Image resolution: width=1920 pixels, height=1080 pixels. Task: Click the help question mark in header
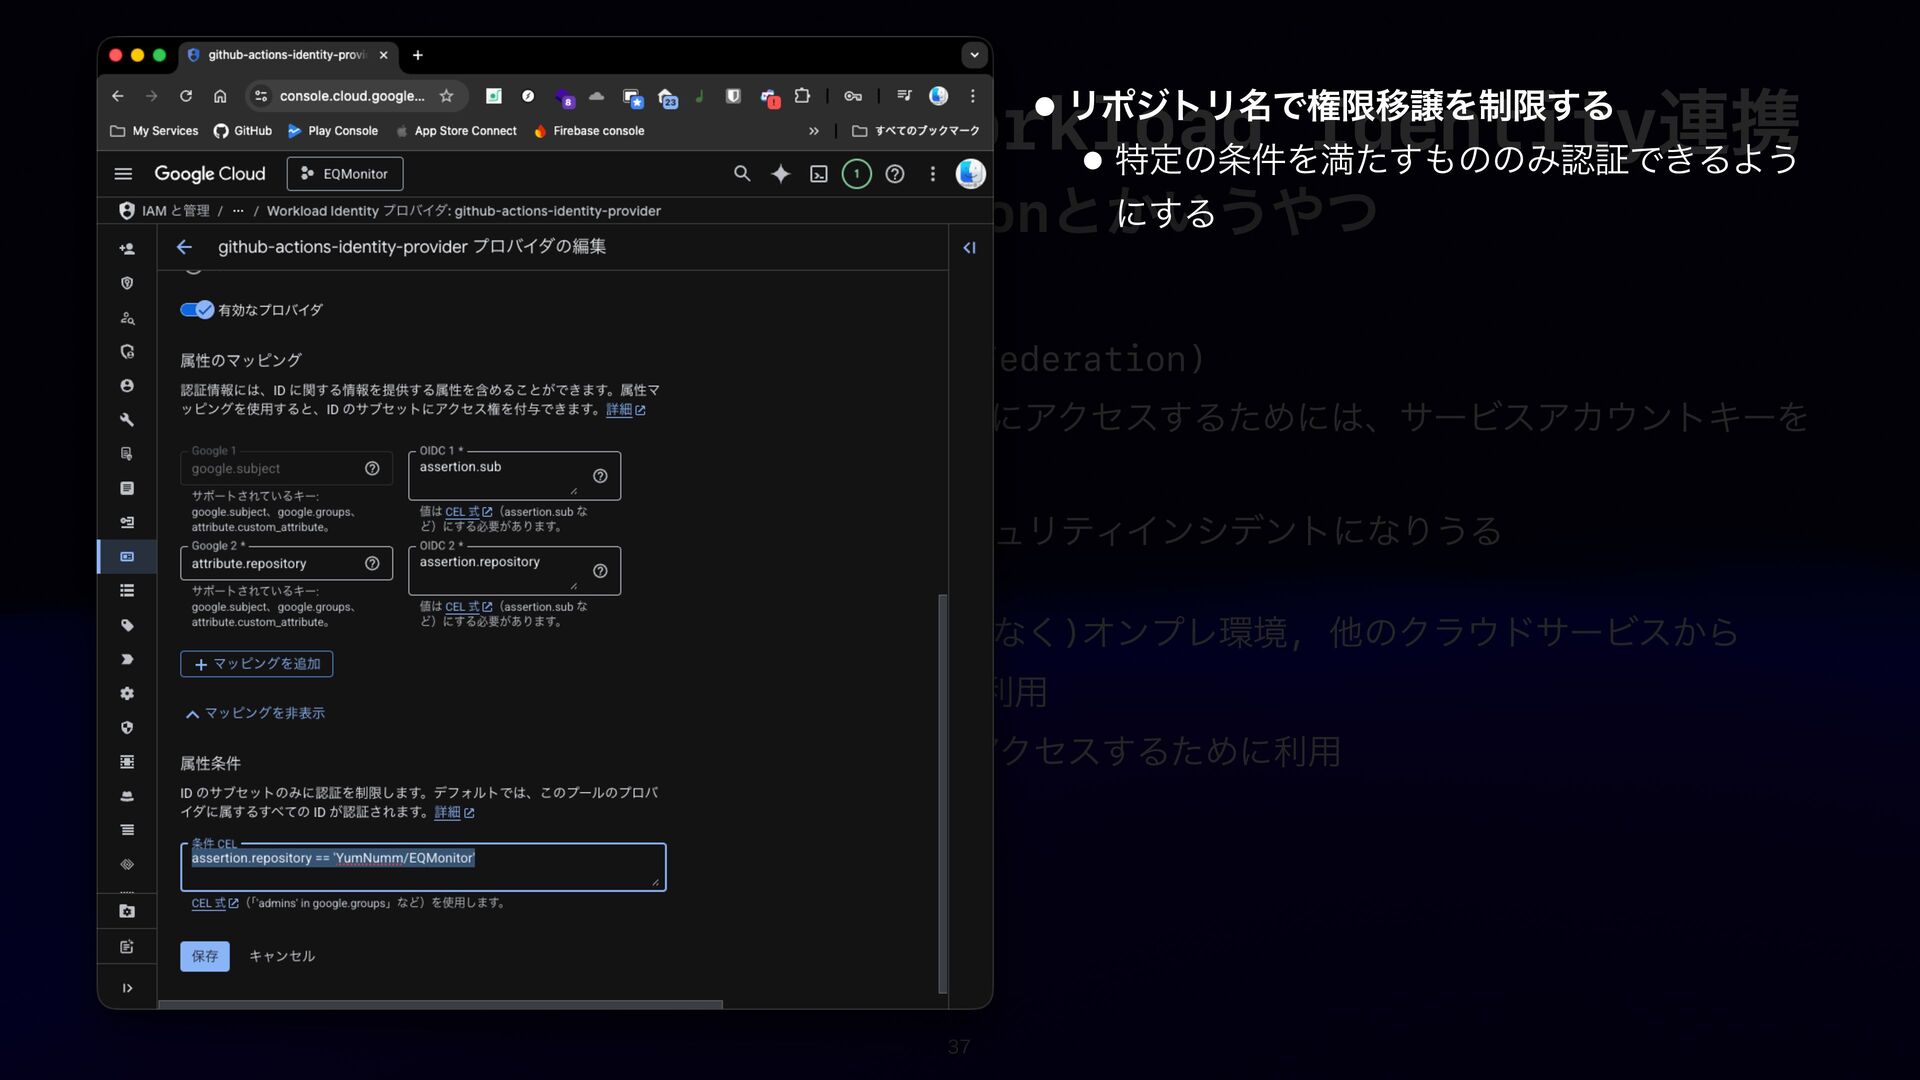coord(895,174)
